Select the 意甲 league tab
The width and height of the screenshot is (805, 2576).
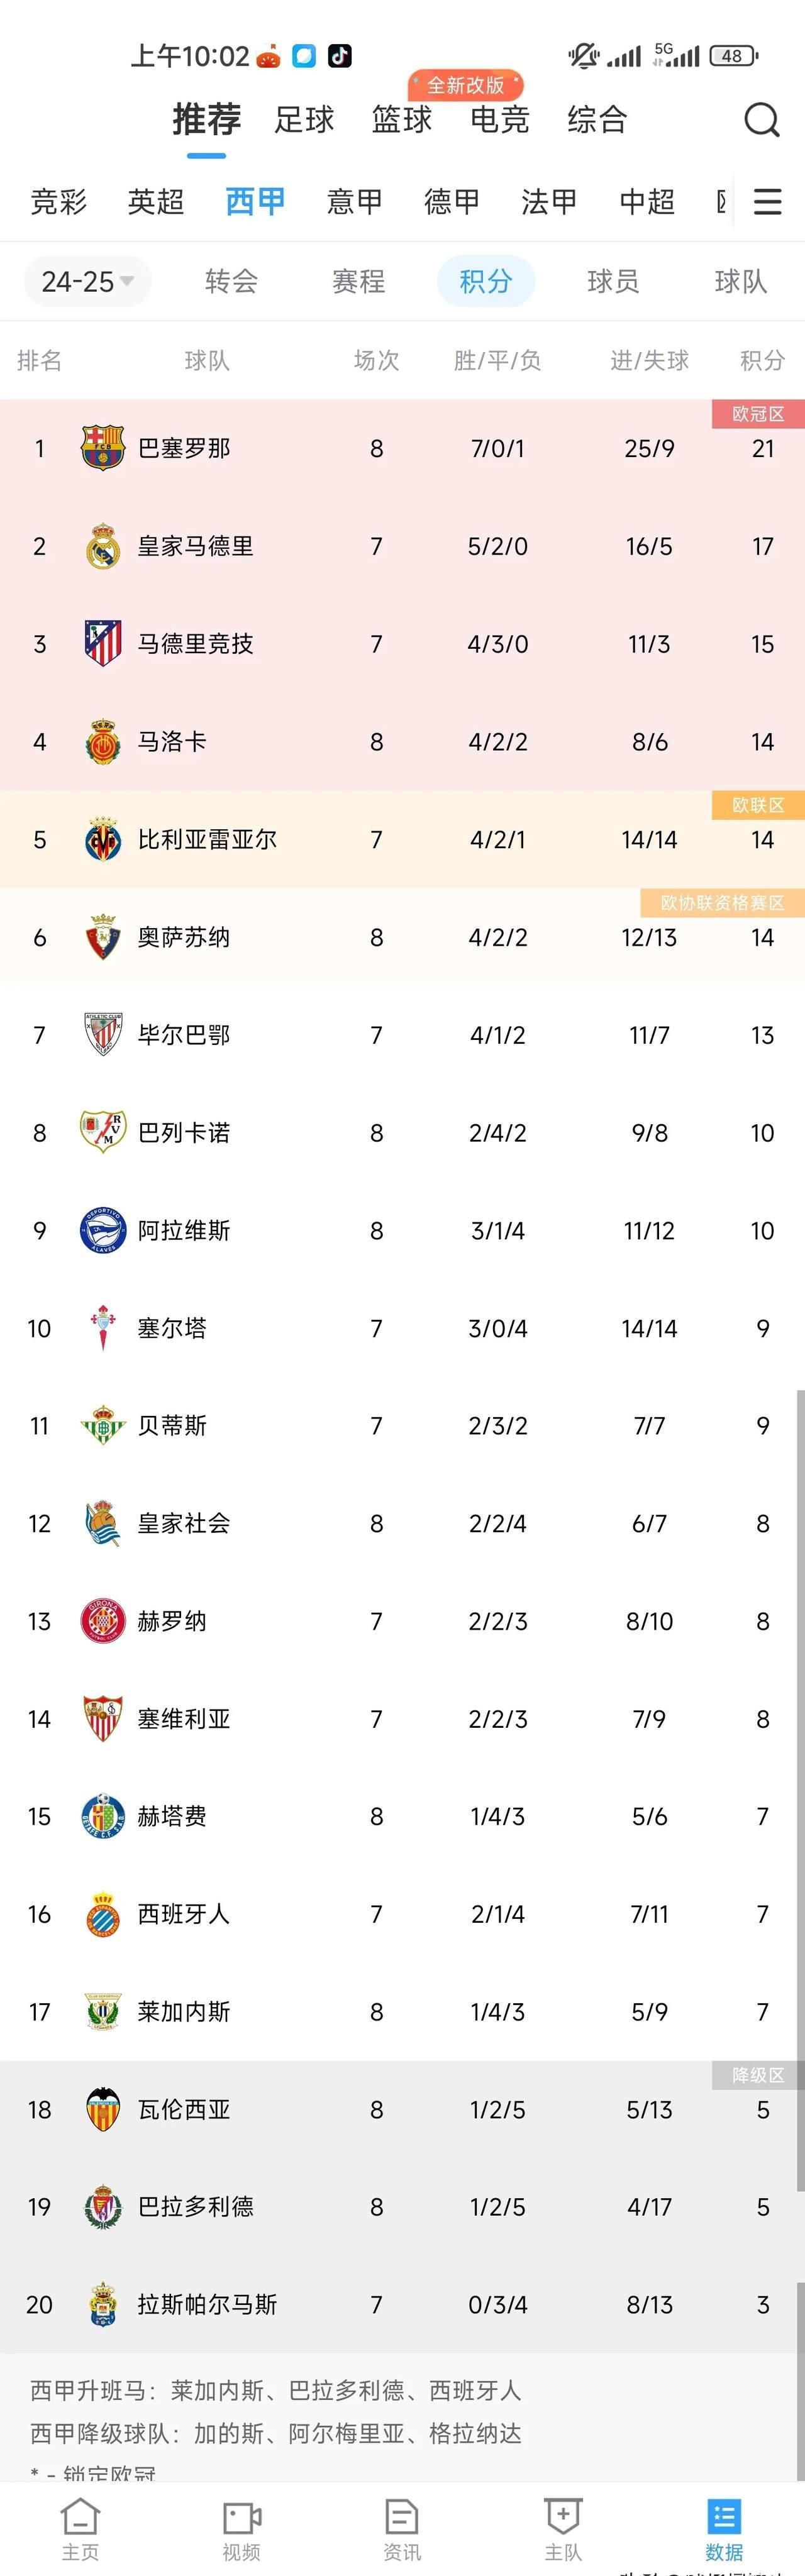pos(354,202)
